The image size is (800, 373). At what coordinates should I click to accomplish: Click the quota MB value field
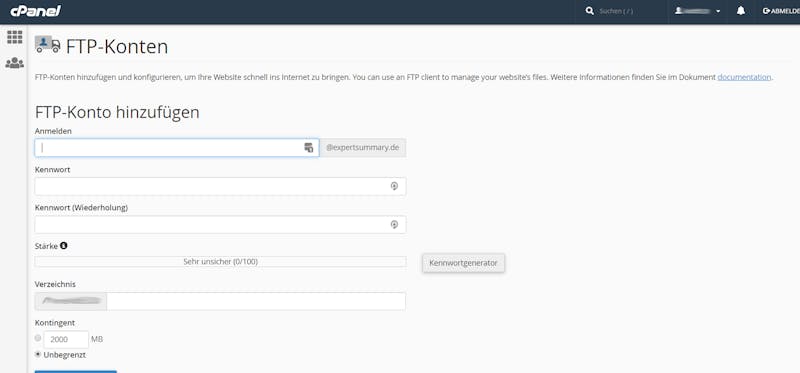pos(66,339)
